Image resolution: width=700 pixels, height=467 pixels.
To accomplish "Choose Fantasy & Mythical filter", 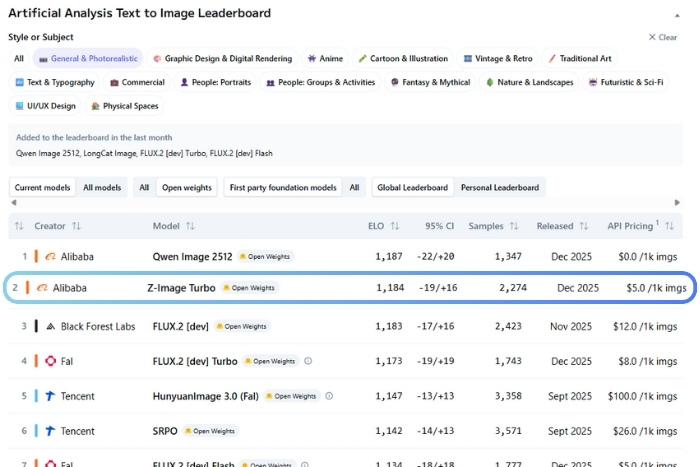I will (430, 82).
